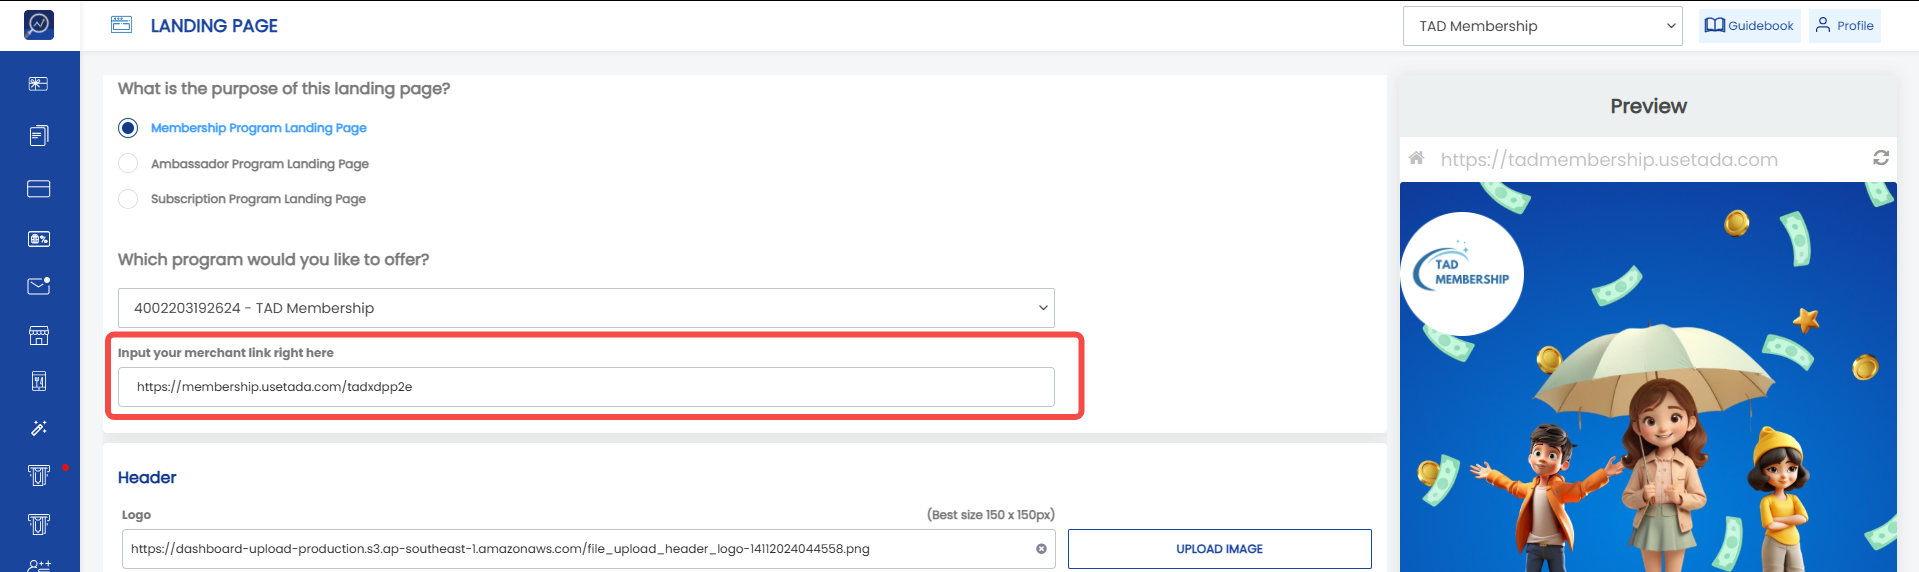Open the percent voucher sidebar icon
Image resolution: width=1919 pixels, height=572 pixels.
(39, 239)
